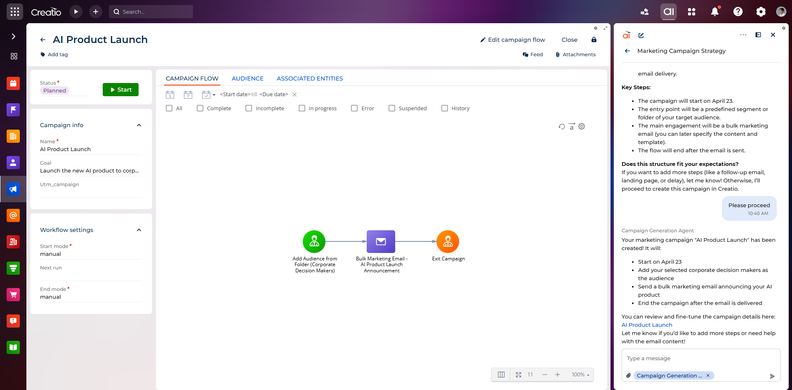Select the Bulk Marketing Email node
This screenshot has width=792, height=390.
pyautogui.click(x=381, y=241)
